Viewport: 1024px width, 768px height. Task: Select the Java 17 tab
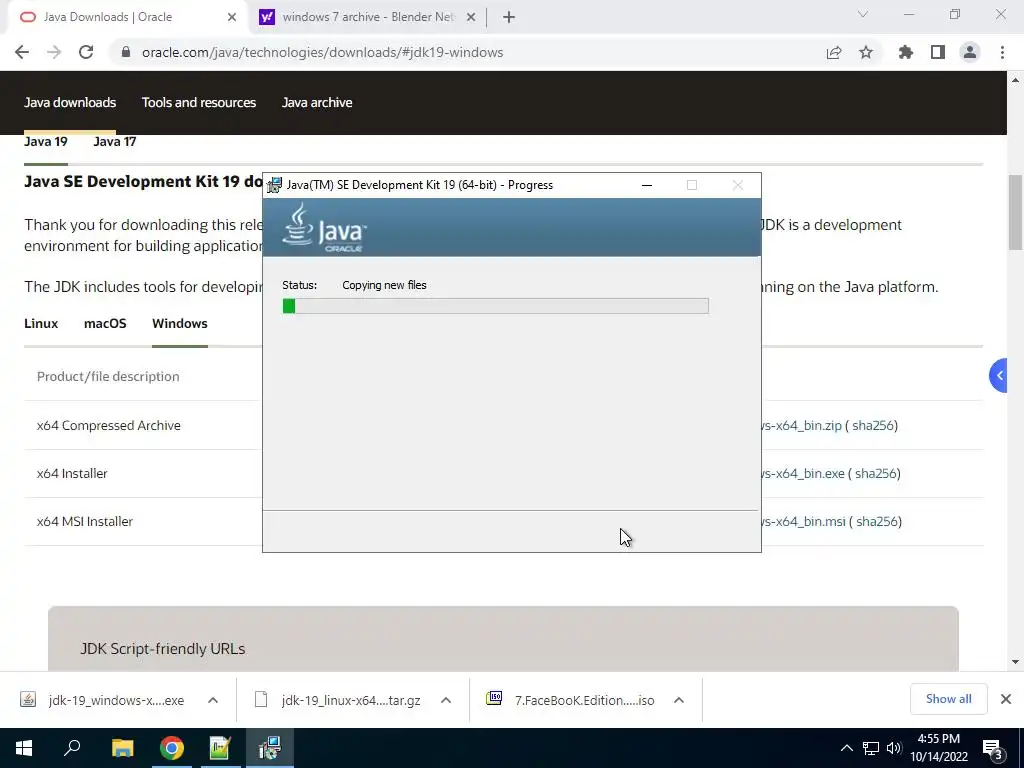114,142
